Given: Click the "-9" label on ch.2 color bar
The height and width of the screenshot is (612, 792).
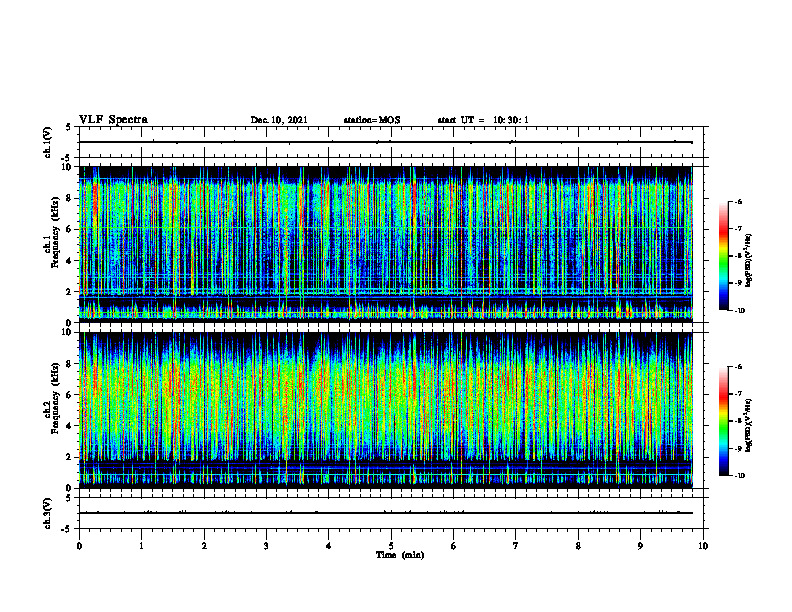Looking at the screenshot, I should 738,448.
